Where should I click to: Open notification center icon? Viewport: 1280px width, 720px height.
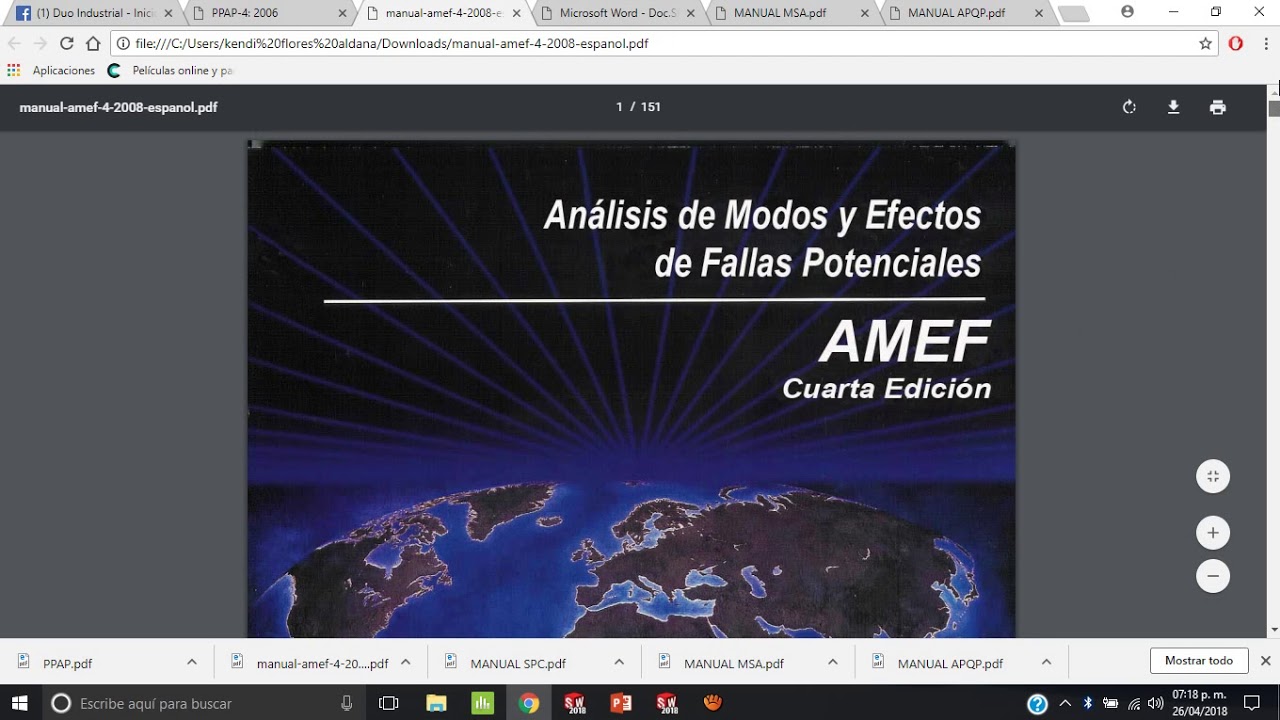(1251, 703)
